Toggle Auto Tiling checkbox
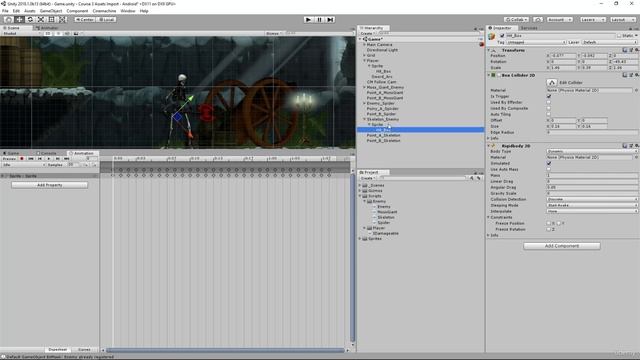 549,115
